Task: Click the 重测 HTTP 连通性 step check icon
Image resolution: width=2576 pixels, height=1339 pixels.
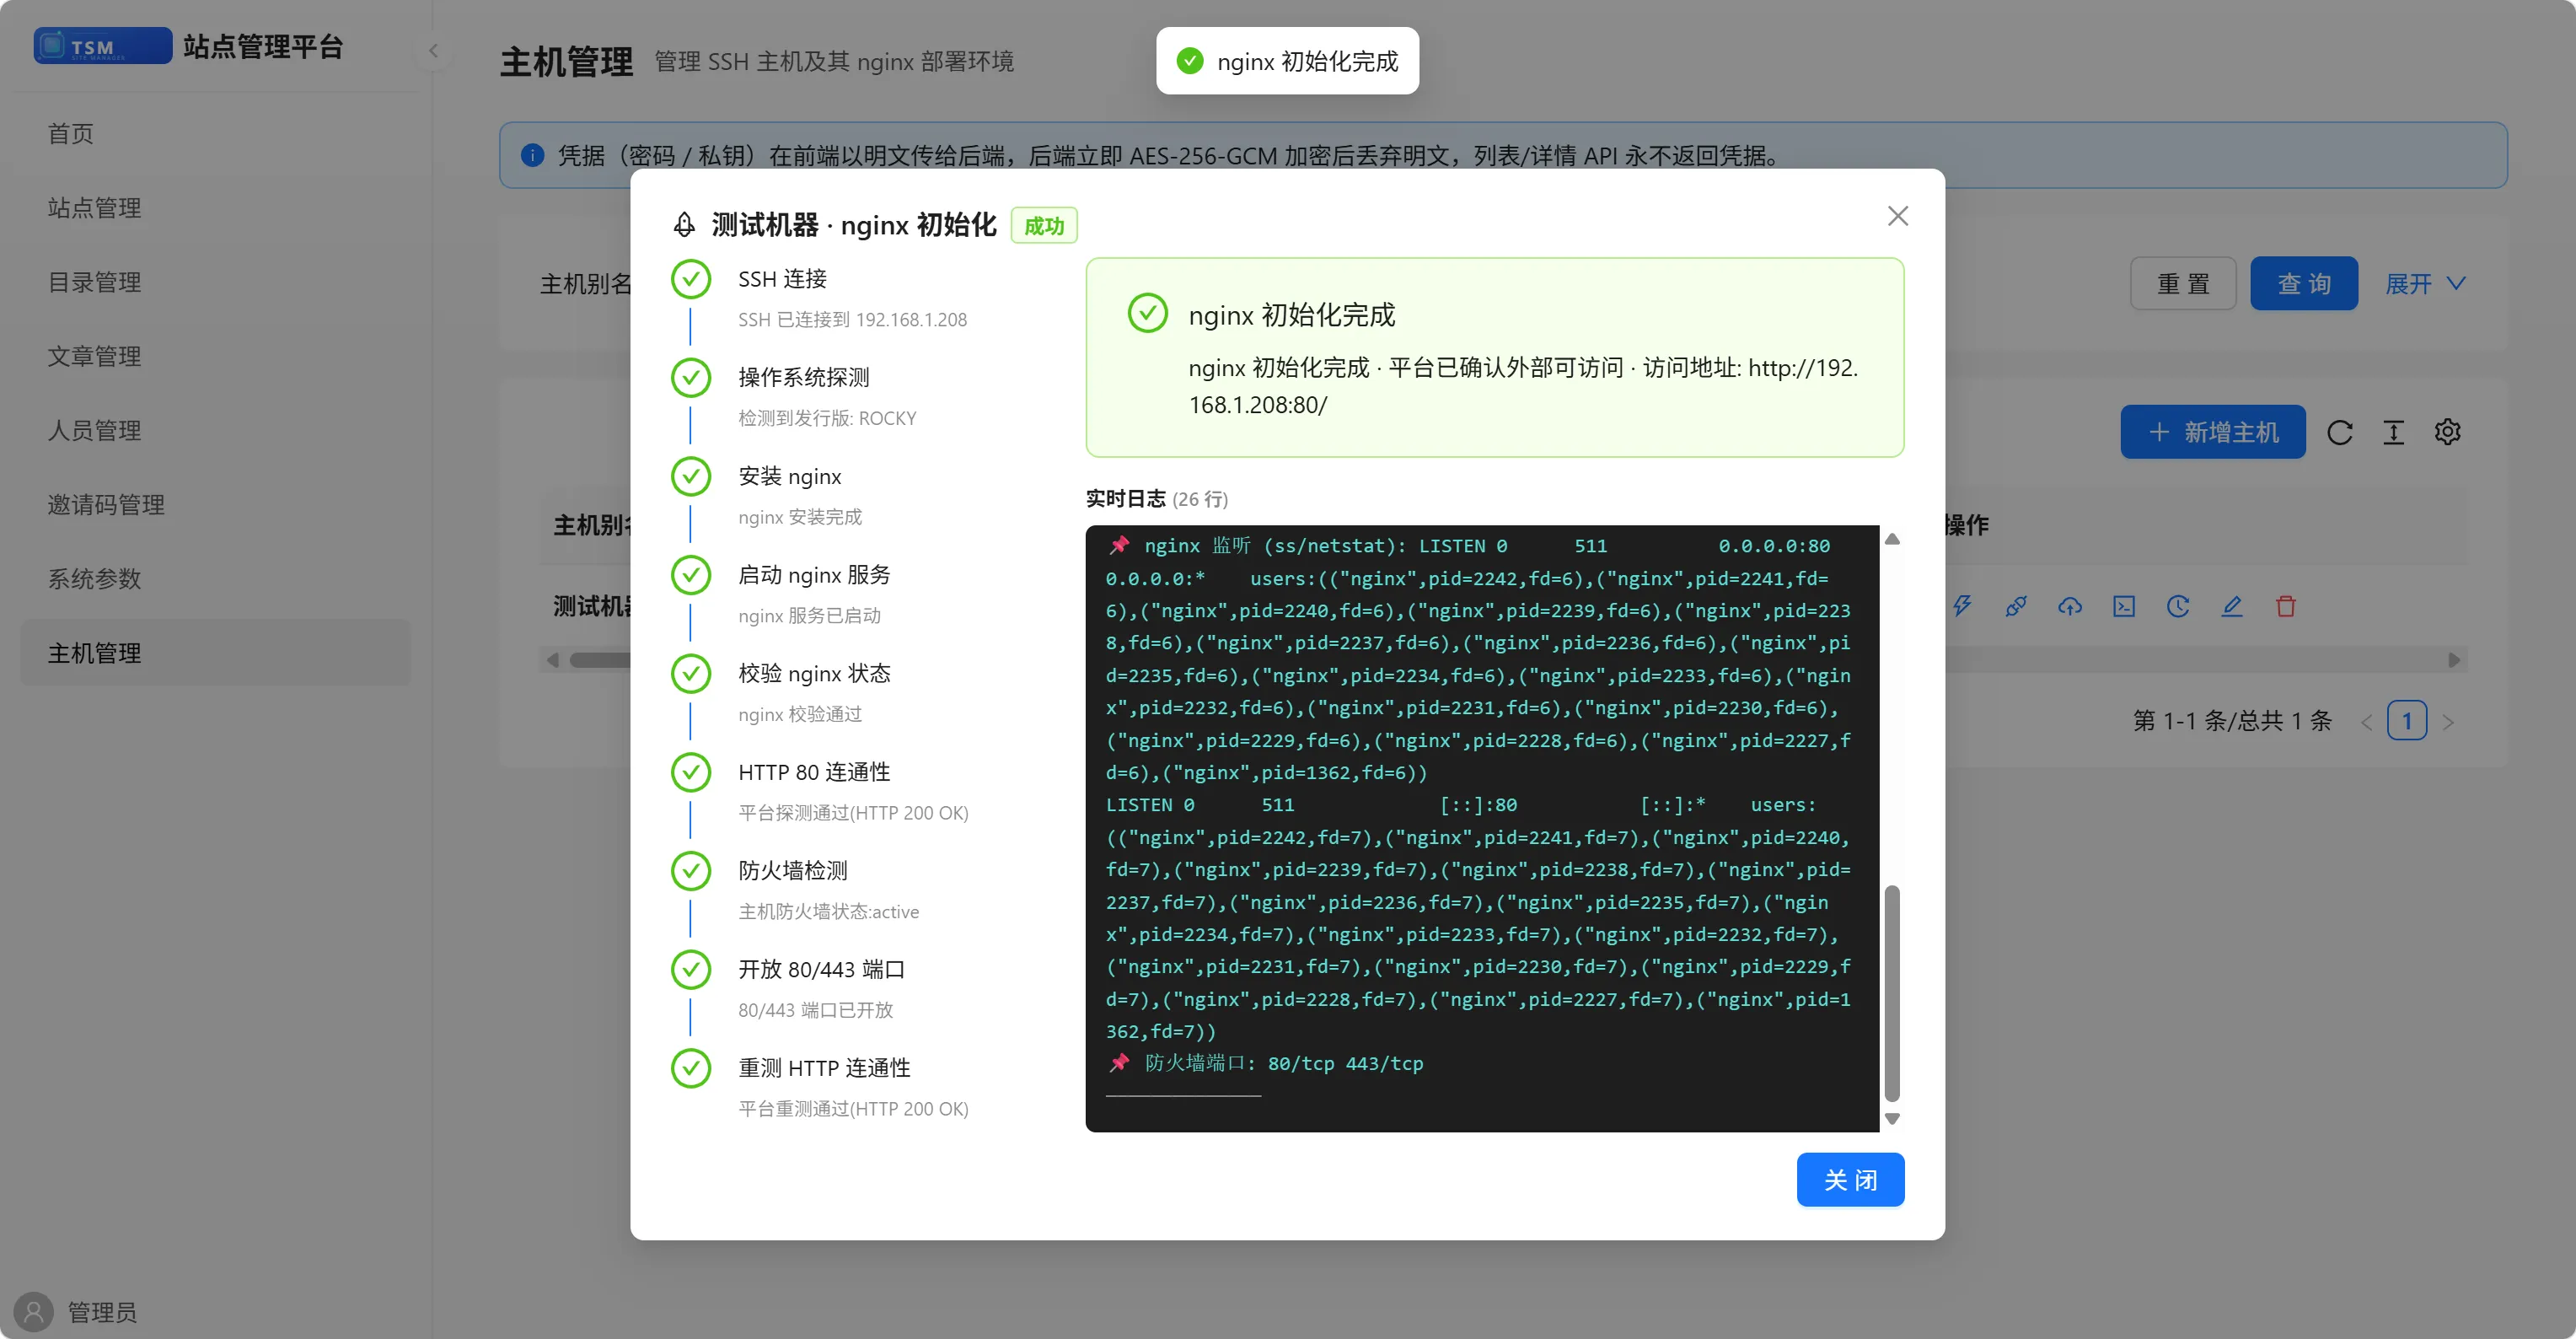Action: point(691,1069)
